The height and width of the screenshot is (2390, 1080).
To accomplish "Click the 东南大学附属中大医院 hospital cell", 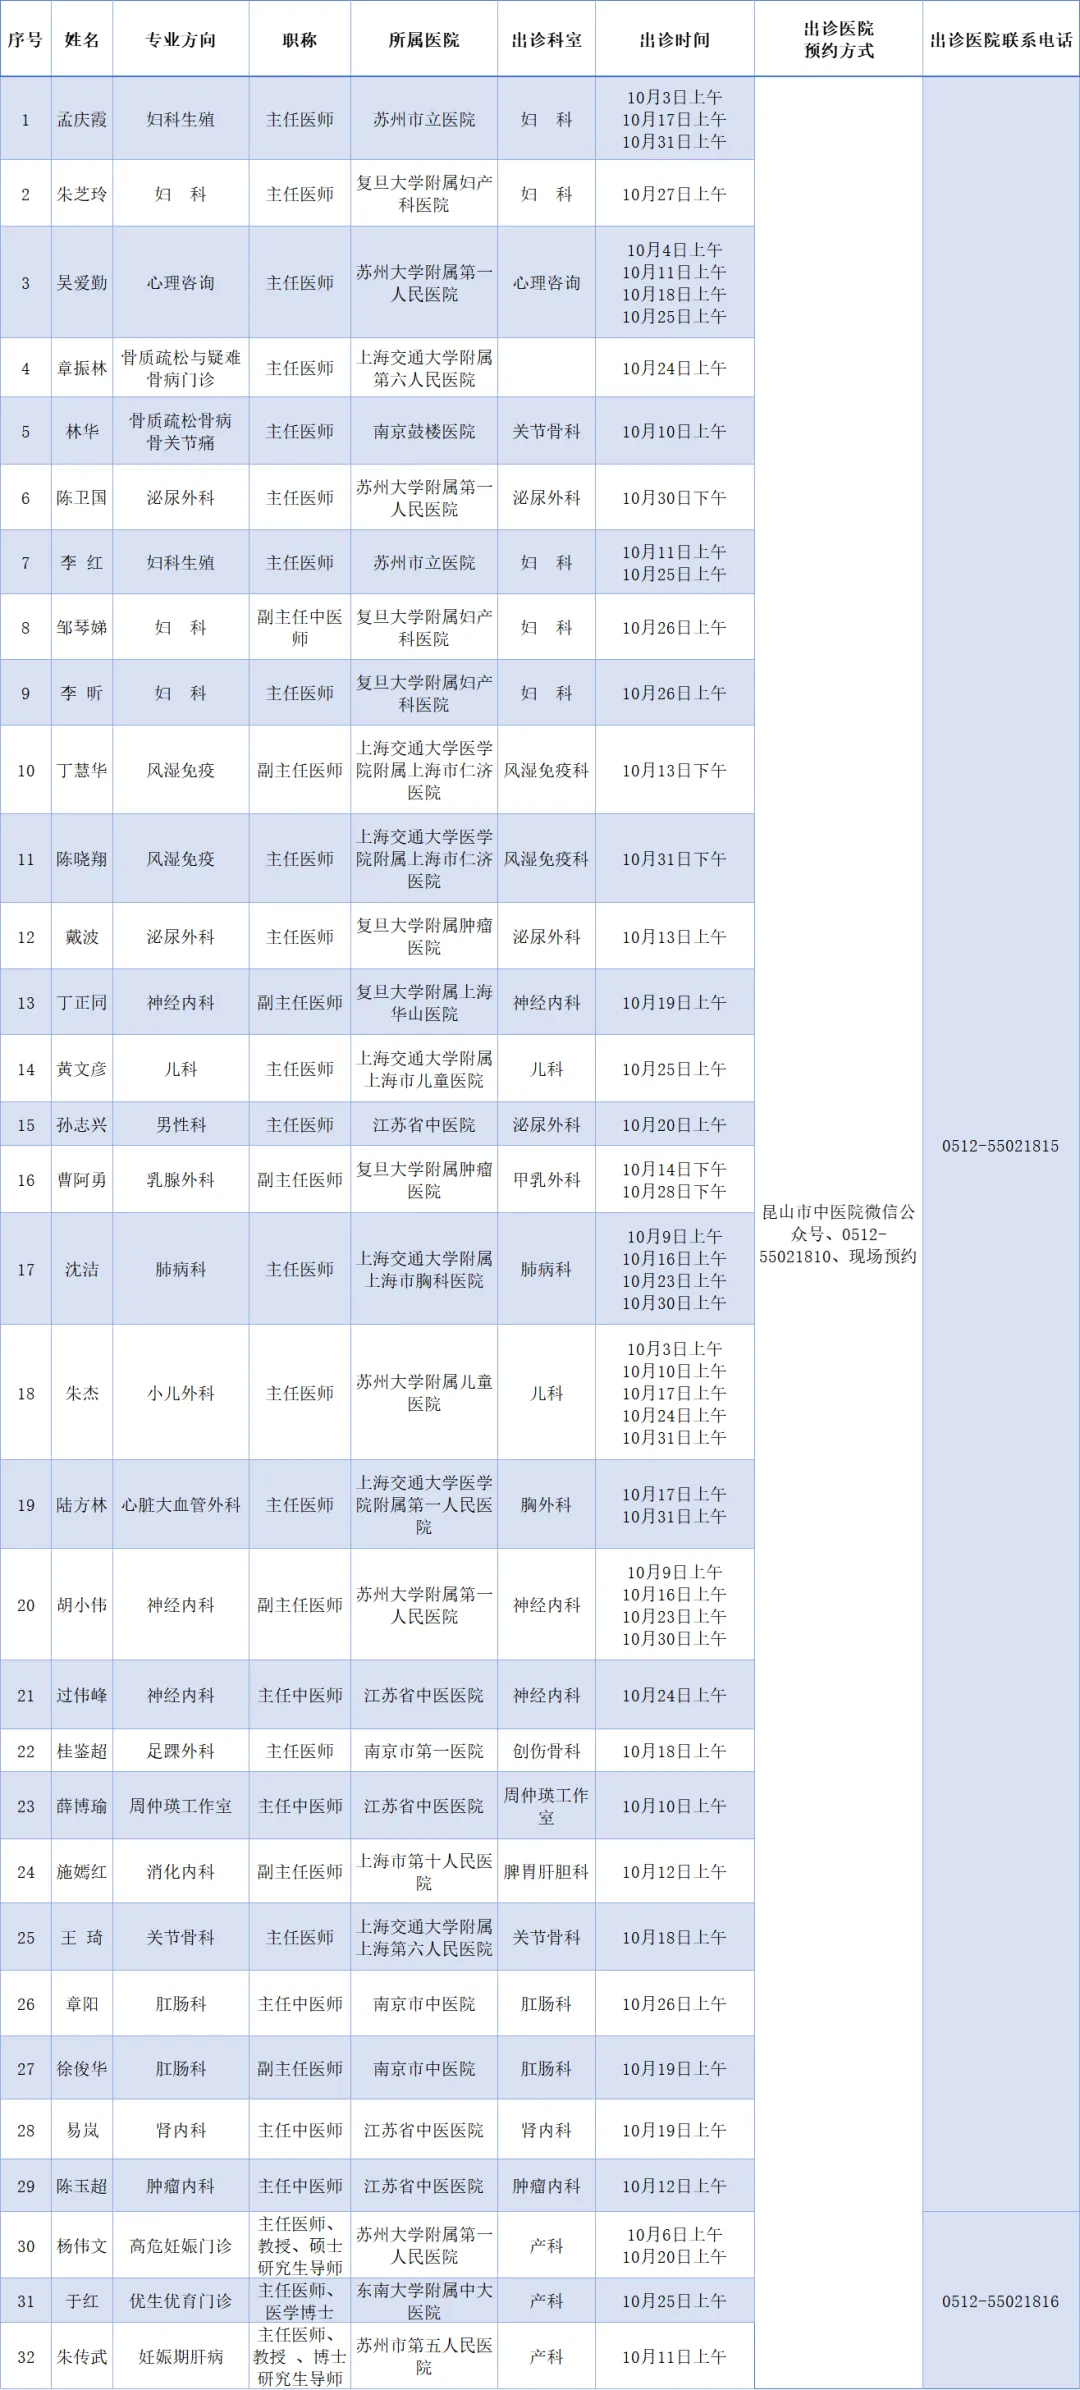I will click(x=424, y=2301).
